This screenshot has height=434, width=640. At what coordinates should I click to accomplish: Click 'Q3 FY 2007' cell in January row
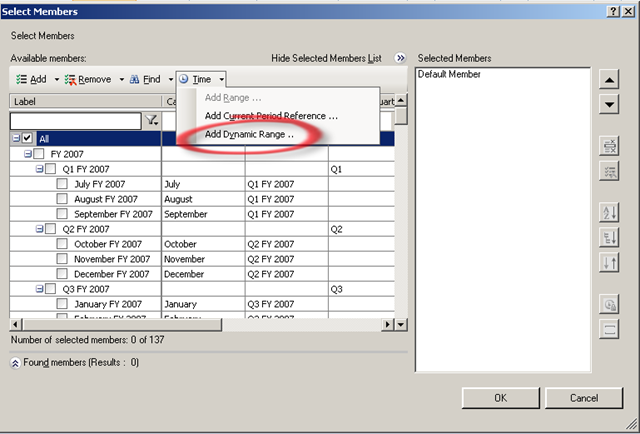point(287,304)
